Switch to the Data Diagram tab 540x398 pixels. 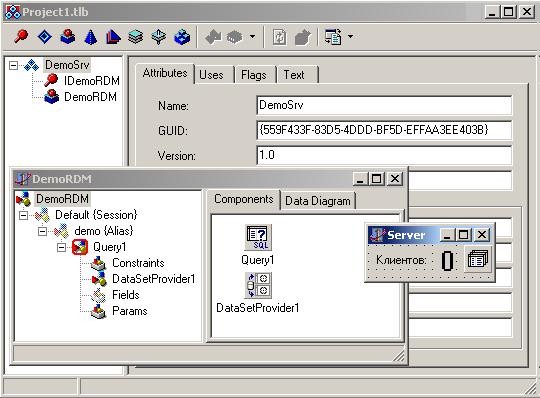(318, 201)
